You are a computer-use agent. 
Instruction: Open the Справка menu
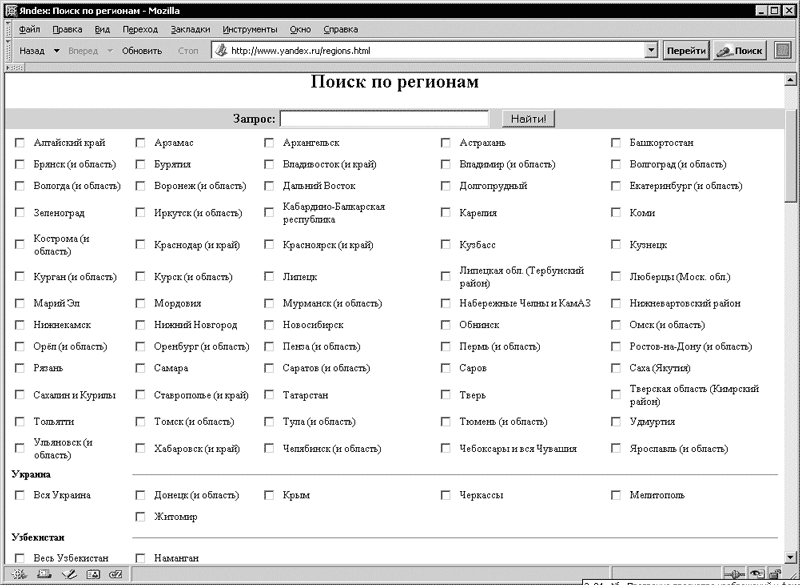click(341, 29)
